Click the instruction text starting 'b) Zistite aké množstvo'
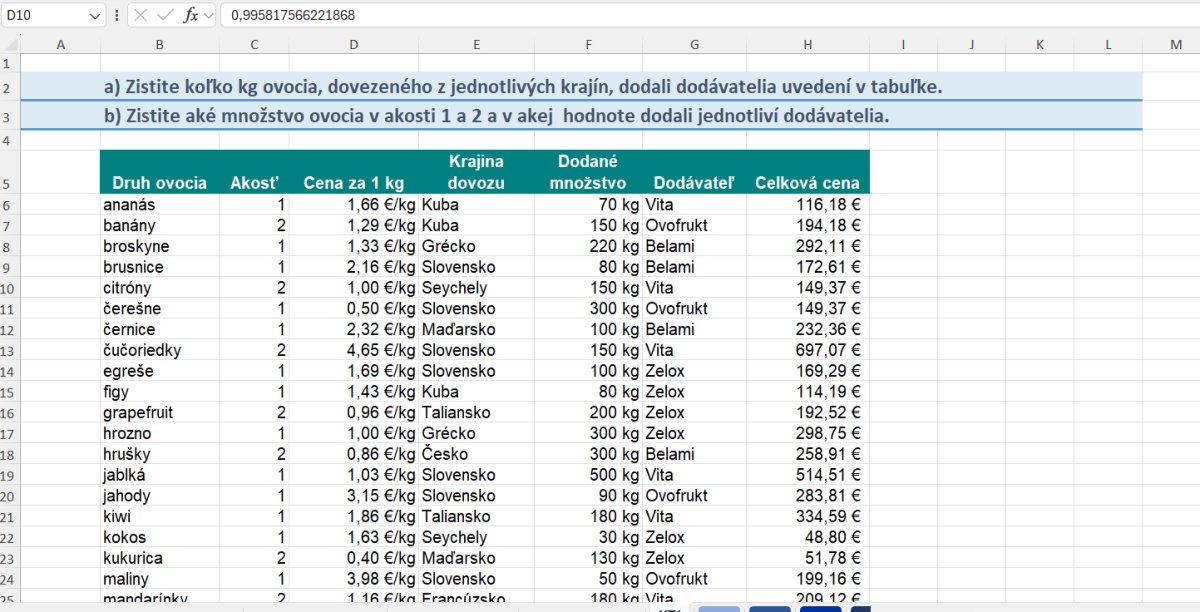Viewport: 1200px width, 612px height. click(496, 116)
